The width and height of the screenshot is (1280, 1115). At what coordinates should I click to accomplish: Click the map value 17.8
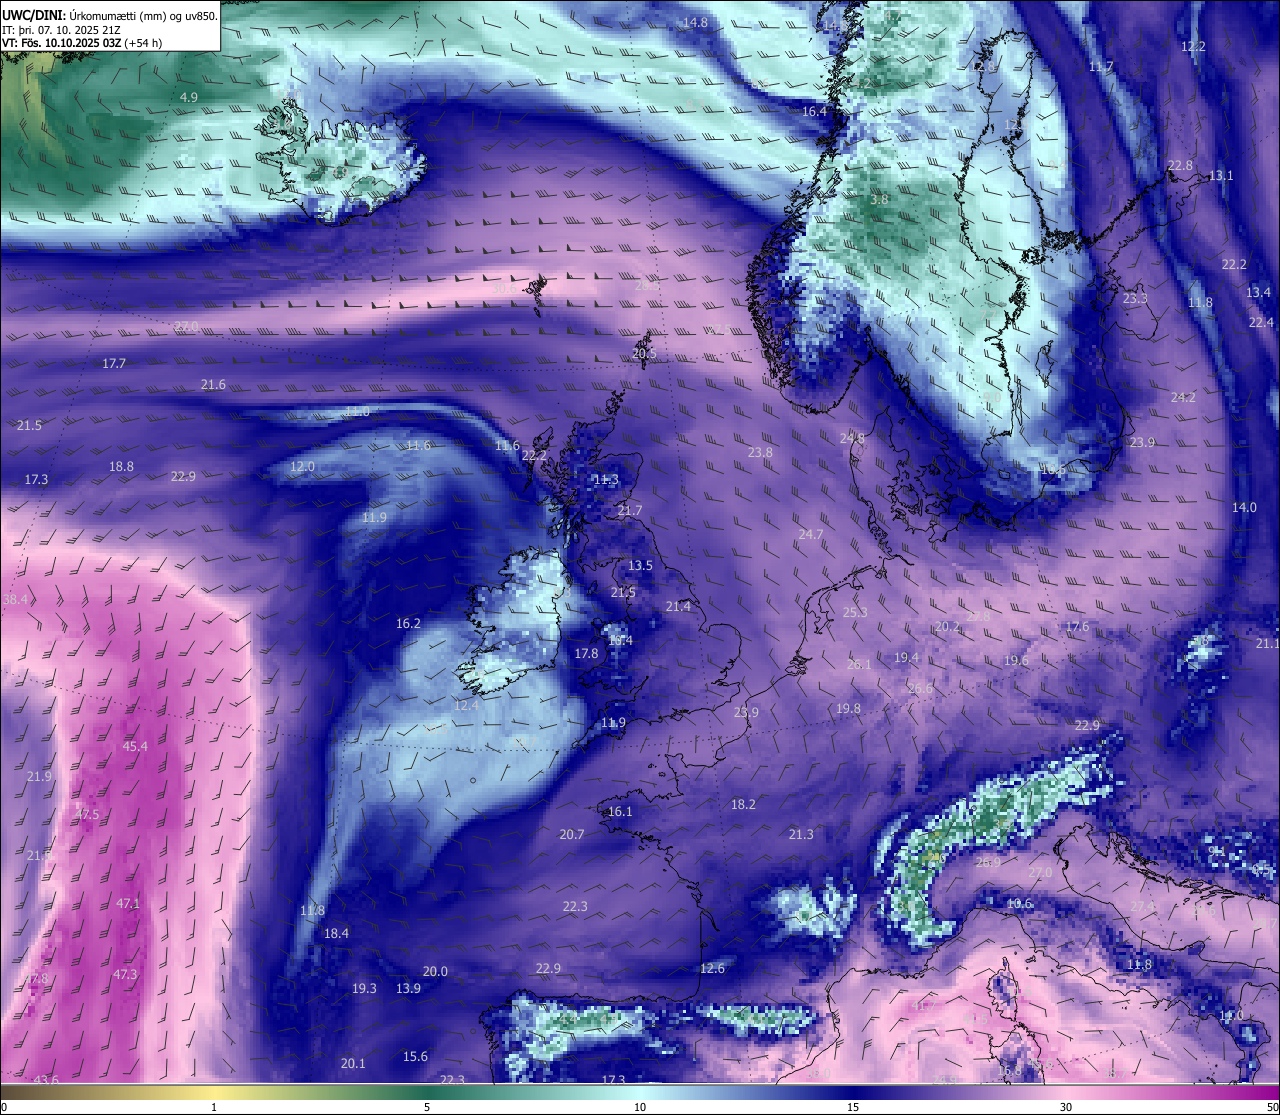(x=586, y=653)
